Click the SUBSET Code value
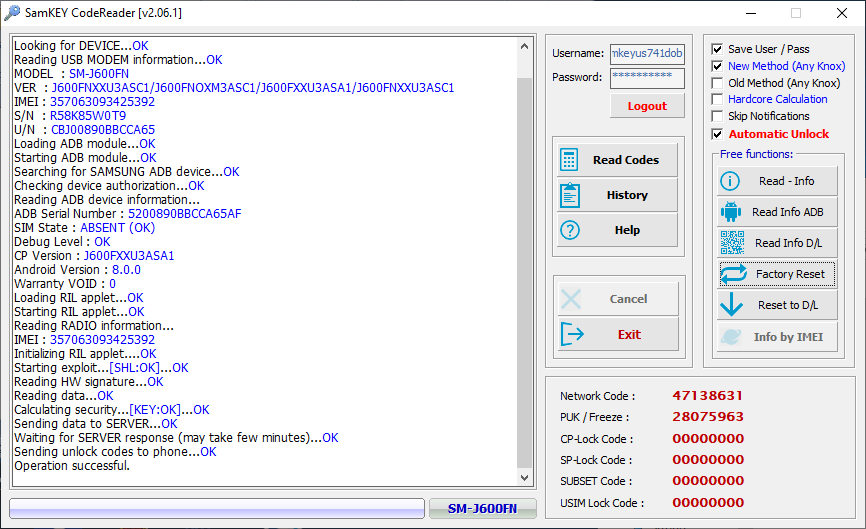The image size is (866, 529). click(x=708, y=481)
